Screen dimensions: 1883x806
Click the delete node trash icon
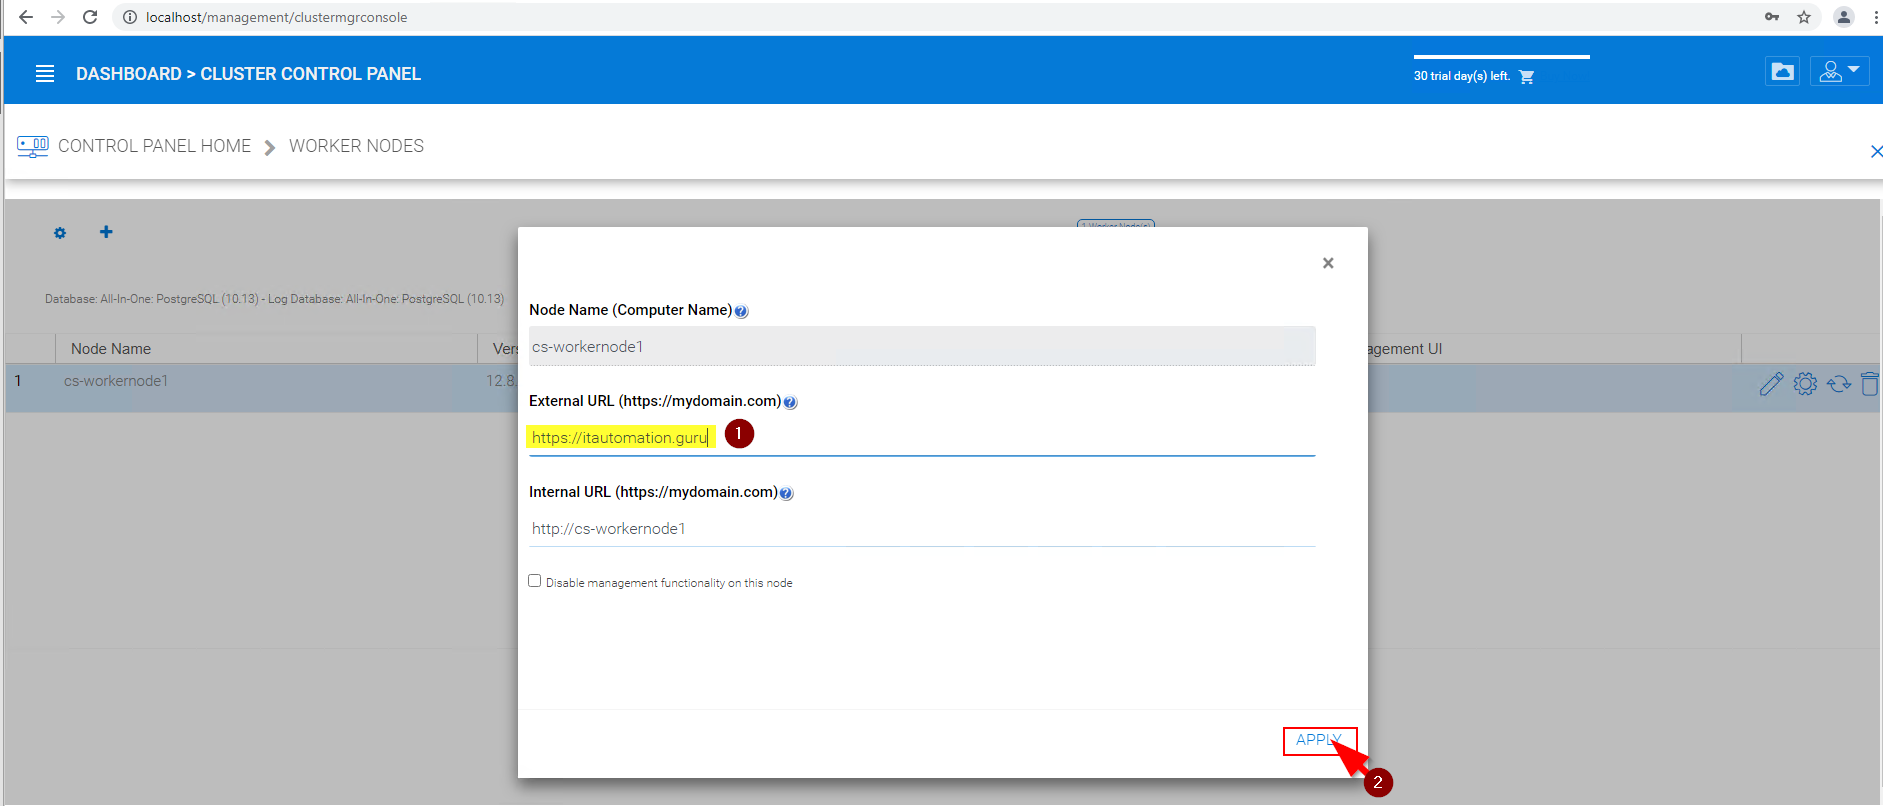point(1869,383)
